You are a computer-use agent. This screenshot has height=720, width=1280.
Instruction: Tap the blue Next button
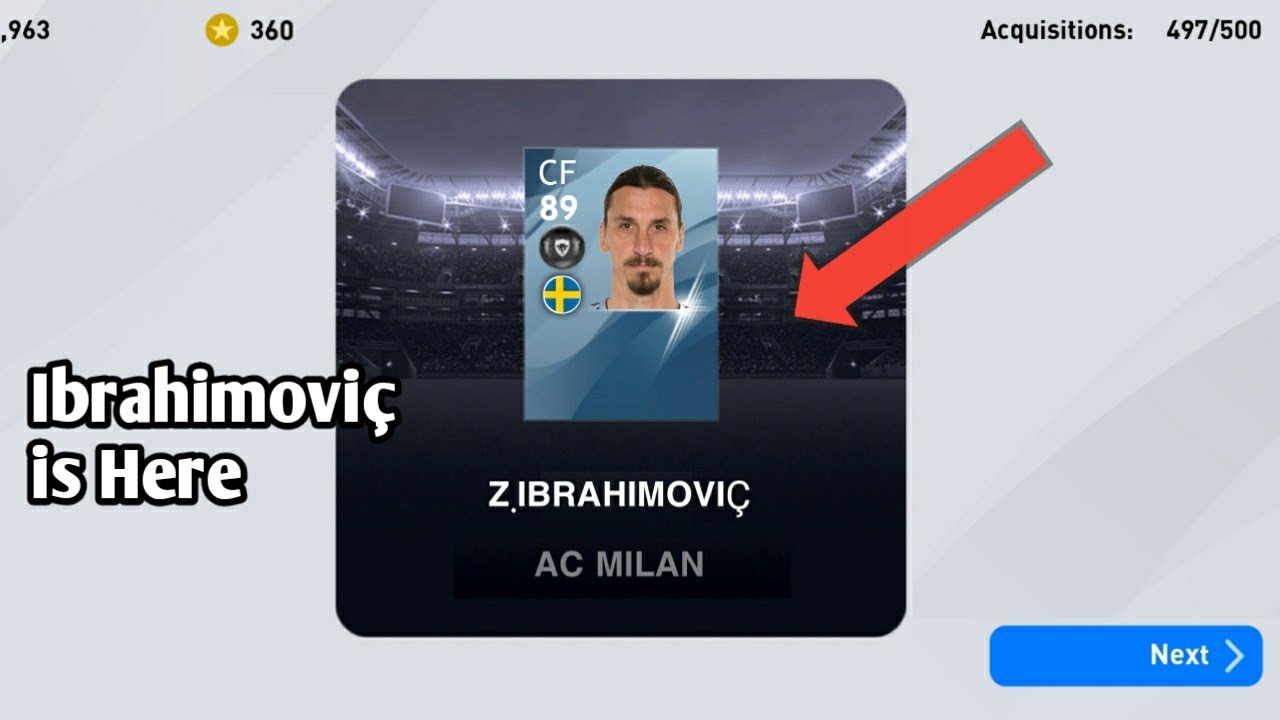pyautogui.click(x=1126, y=655)
